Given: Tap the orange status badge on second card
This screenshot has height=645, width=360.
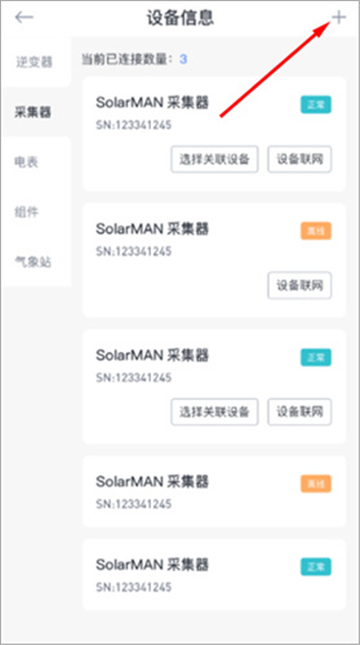Looking at the screenshot, I should 316,231.
